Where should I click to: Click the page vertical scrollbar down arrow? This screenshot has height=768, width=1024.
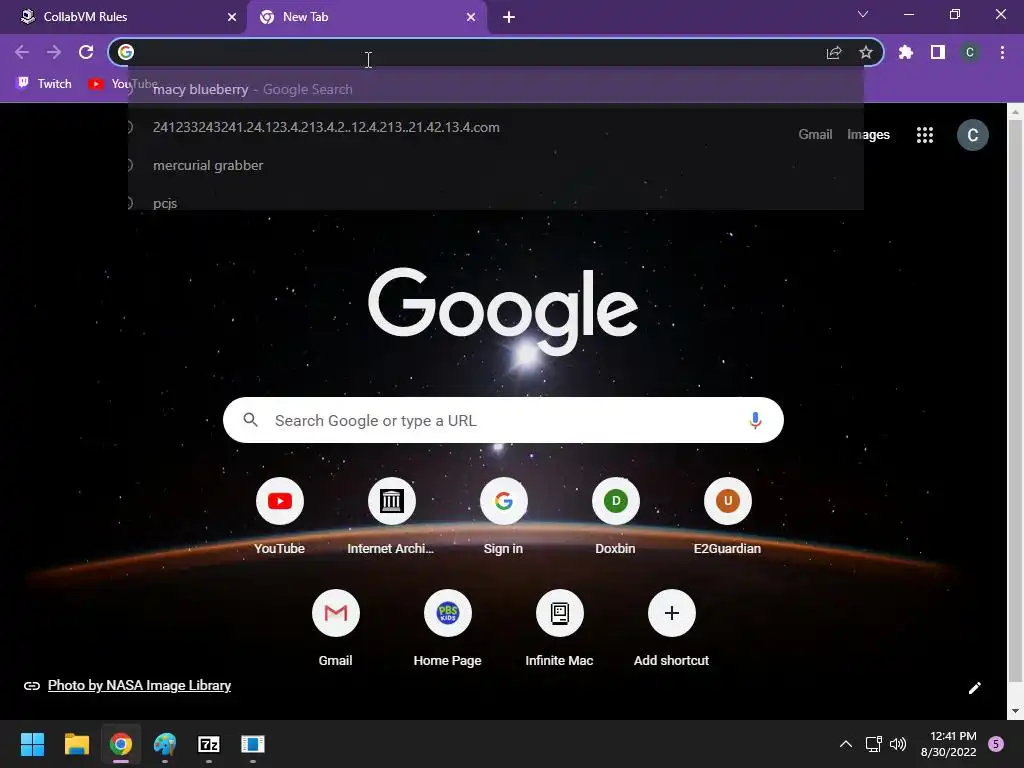coord(1015,711)
